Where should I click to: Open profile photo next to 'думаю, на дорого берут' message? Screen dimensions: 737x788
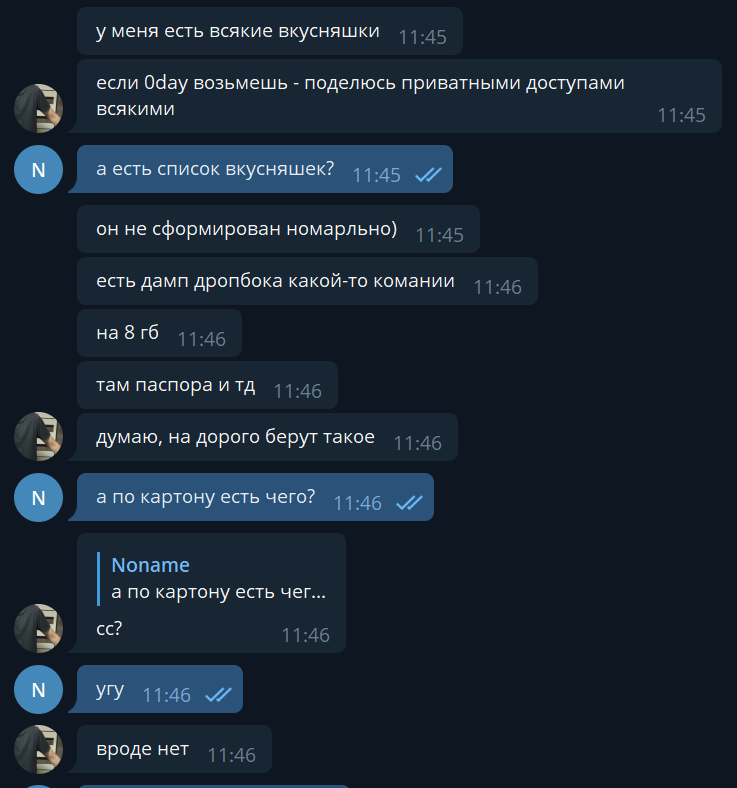(38, 437)
